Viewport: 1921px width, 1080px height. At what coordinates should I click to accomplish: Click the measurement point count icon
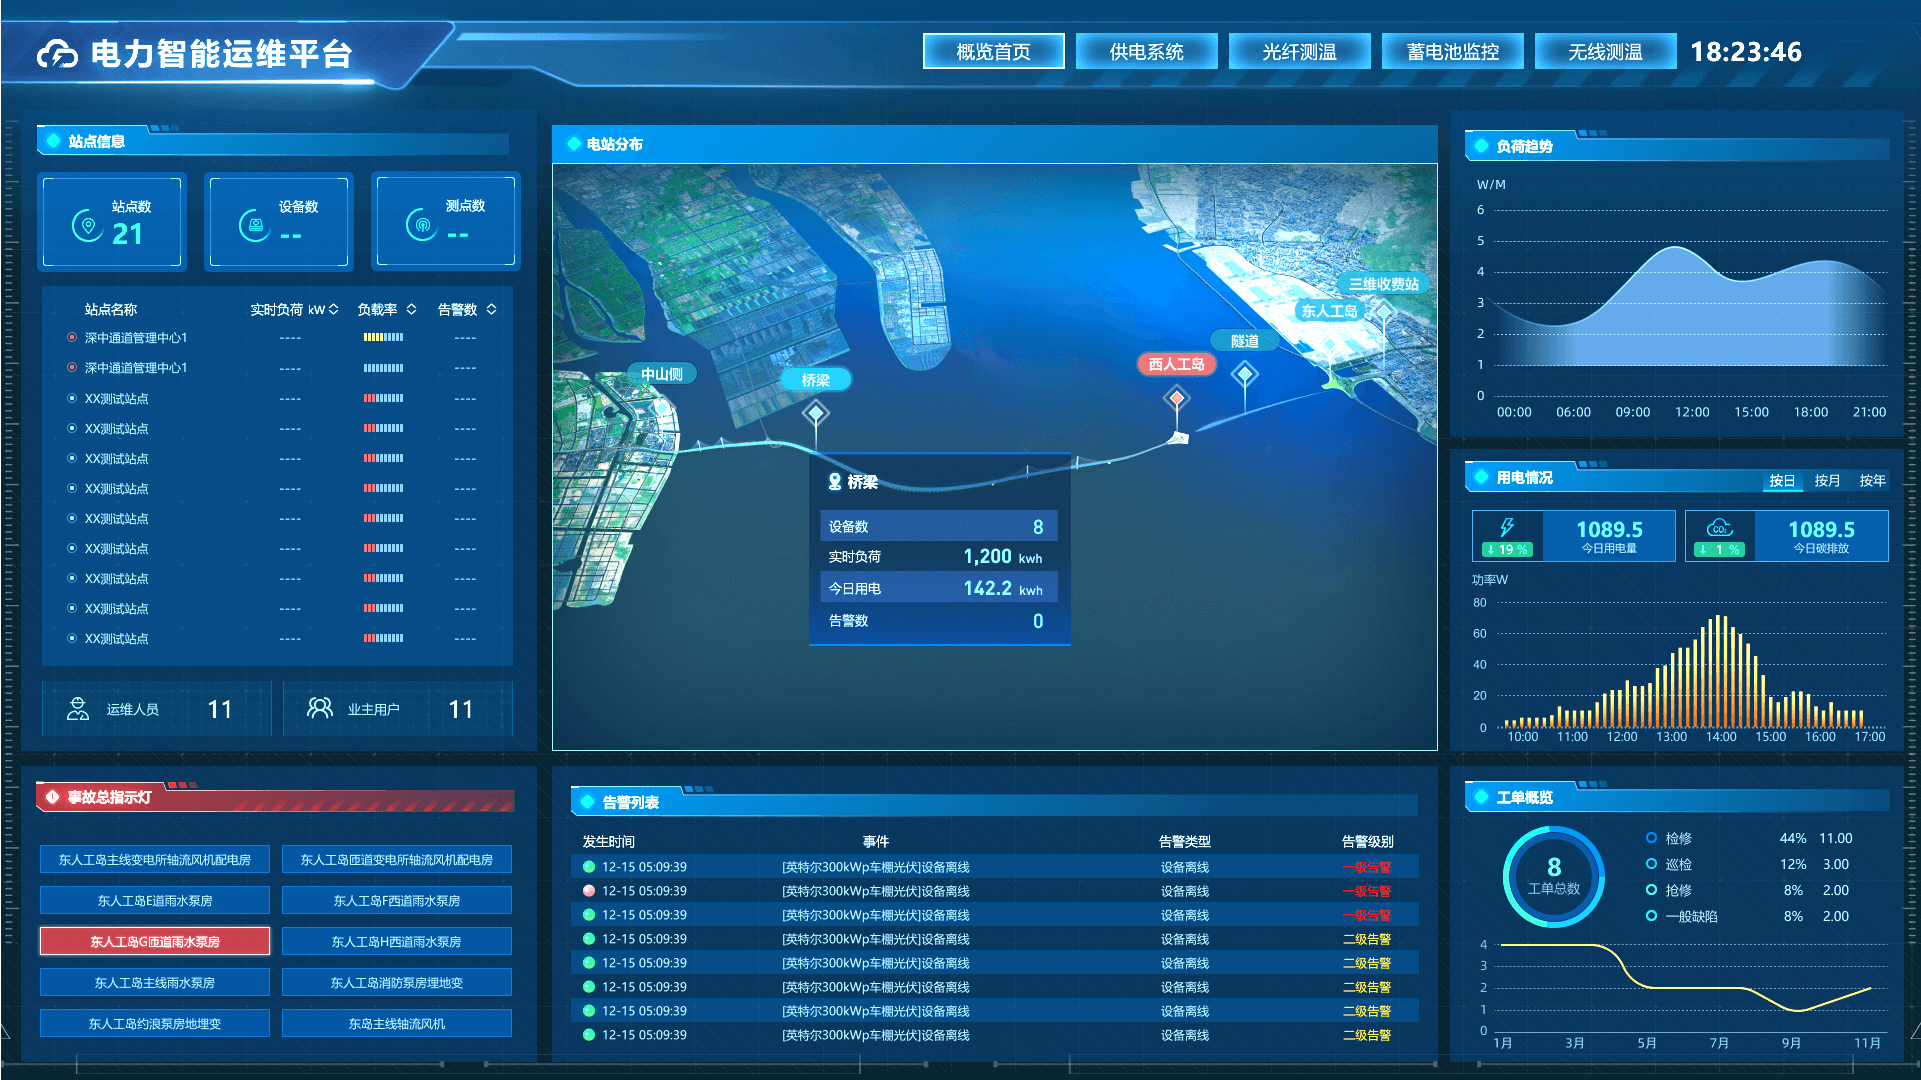point(422,225)
